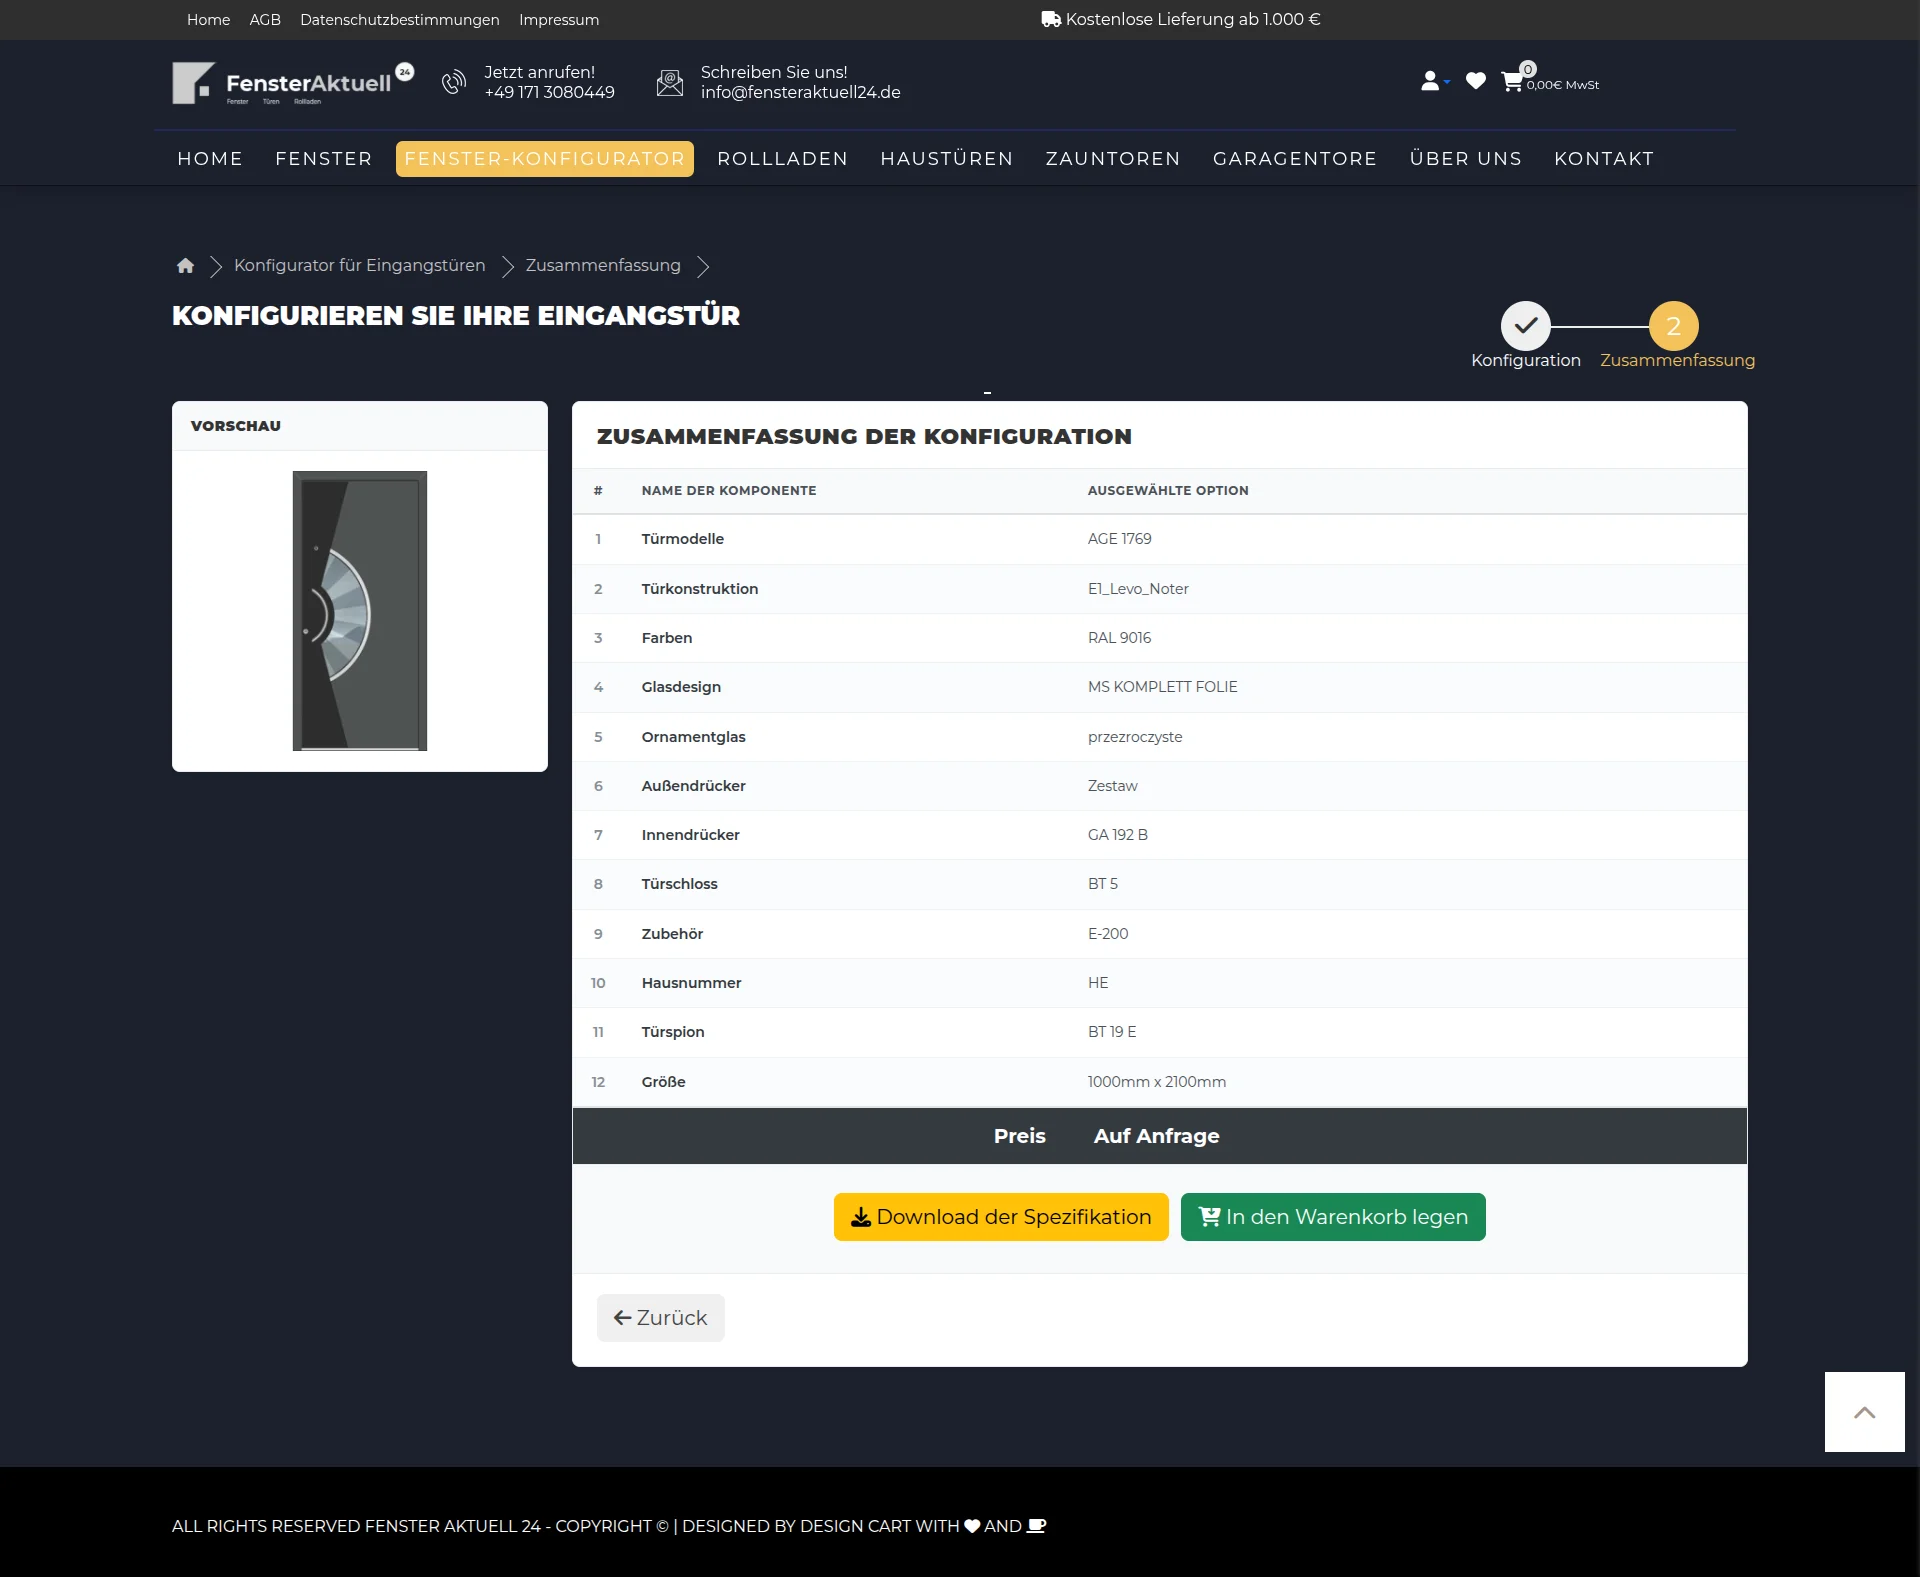This screenshot has height=1577, width=1920.
Task: Click the cart total 0,00€ MwSt
Action: pyautogui.click(x=1563, y=85)
